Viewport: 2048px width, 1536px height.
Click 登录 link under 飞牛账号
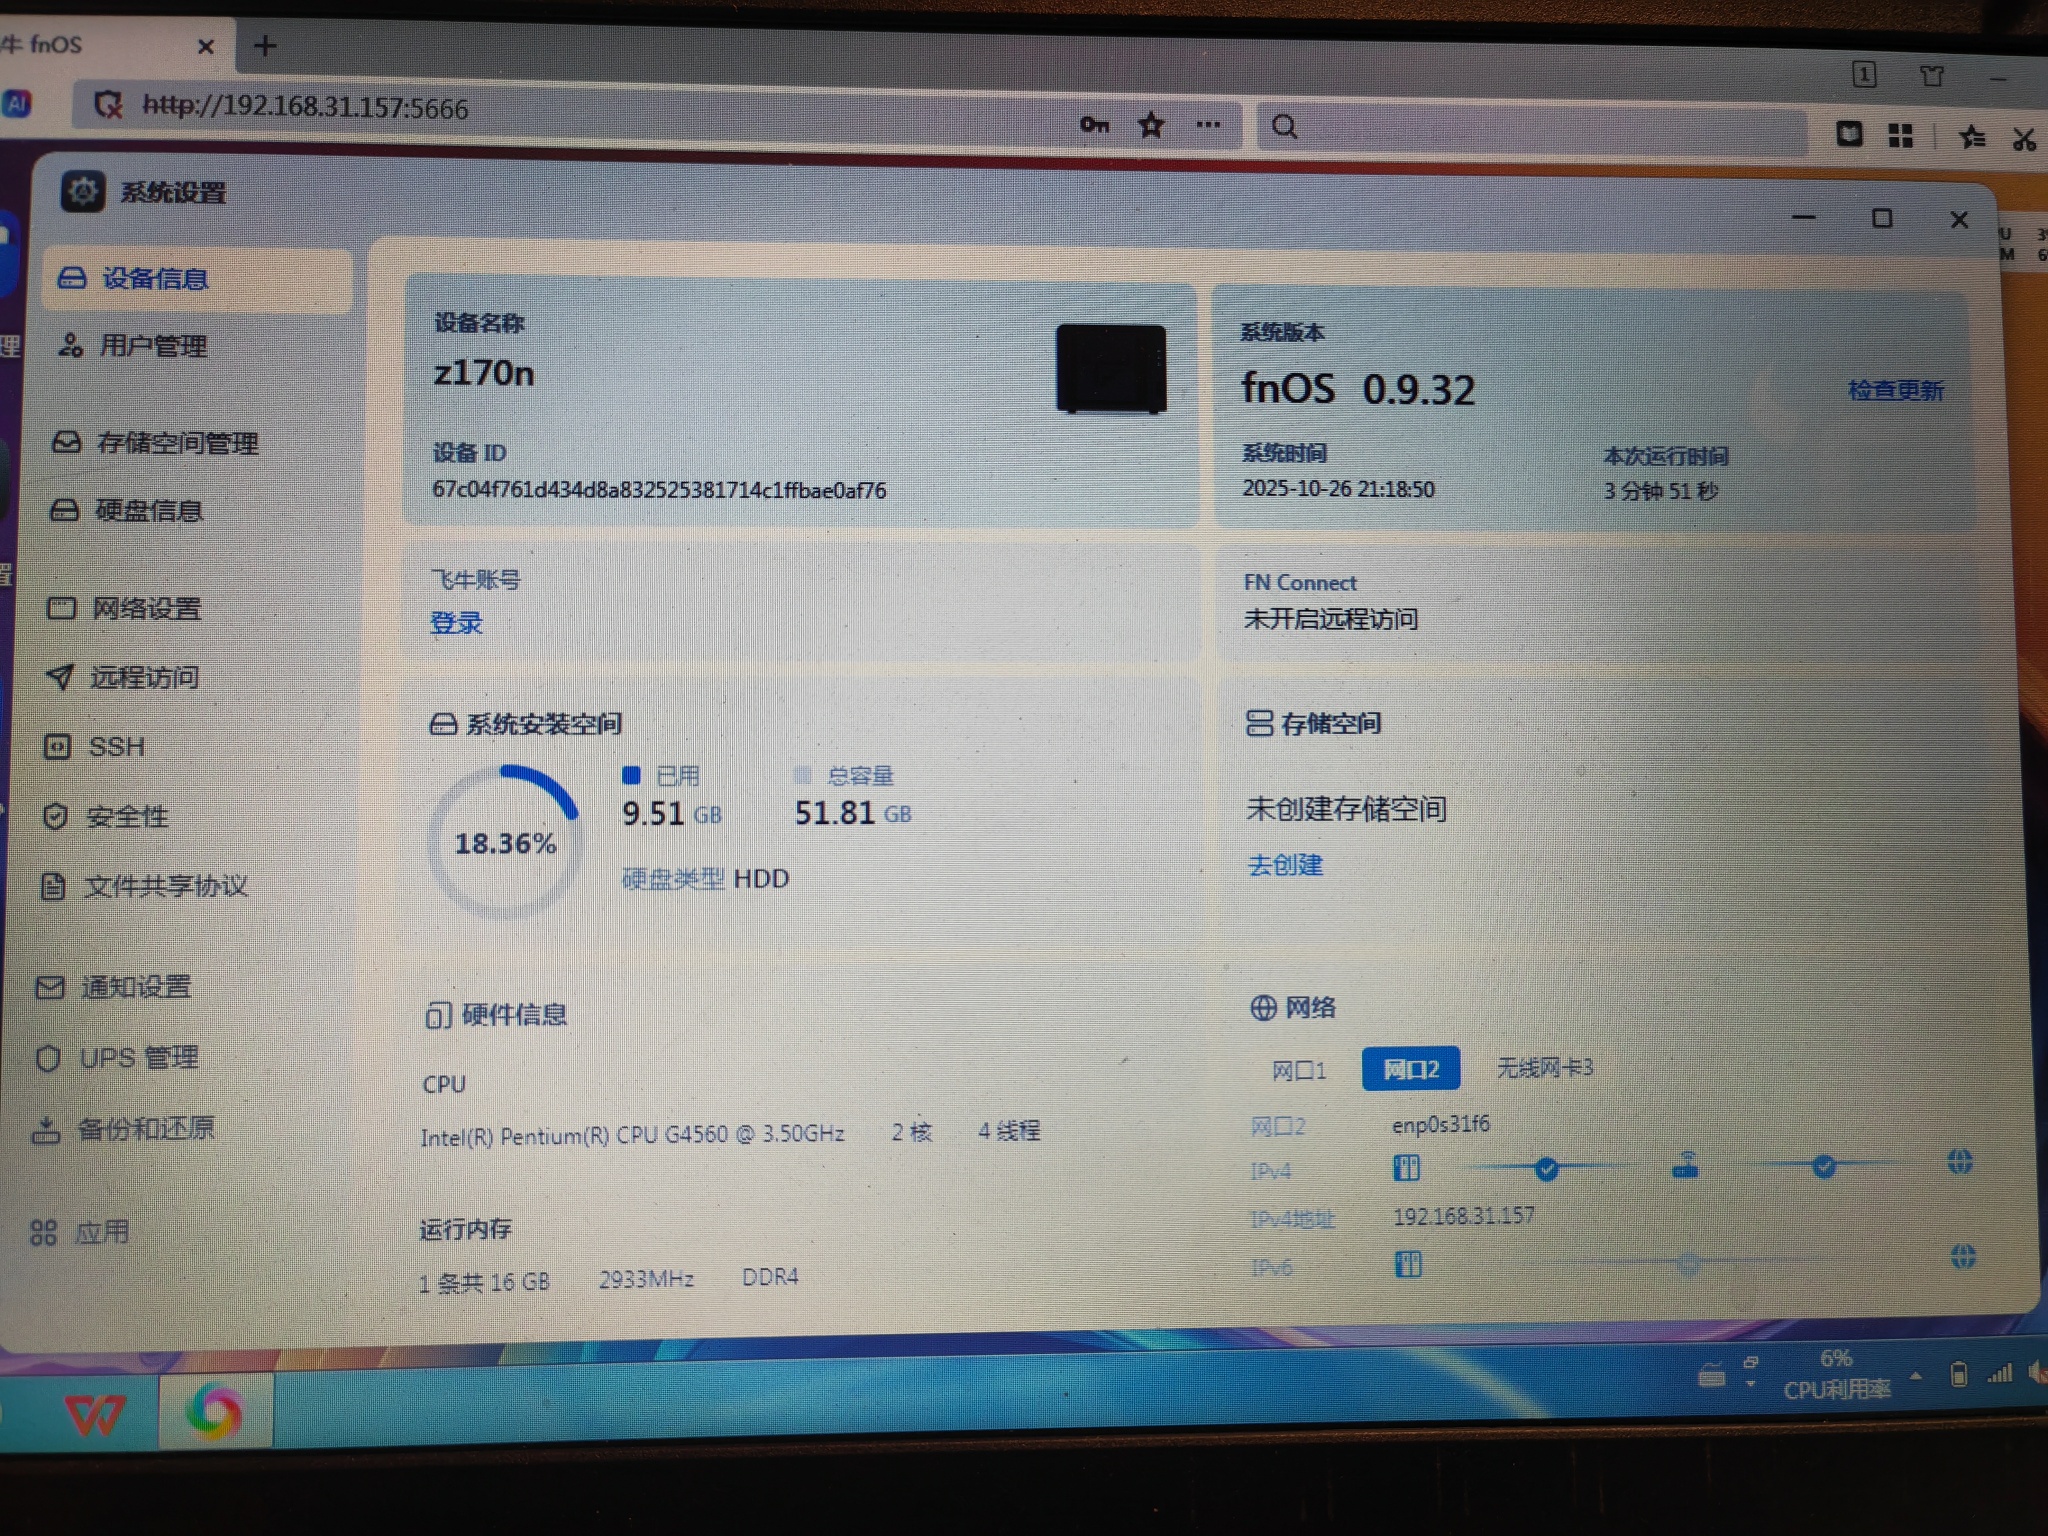(x=456, y=623)
